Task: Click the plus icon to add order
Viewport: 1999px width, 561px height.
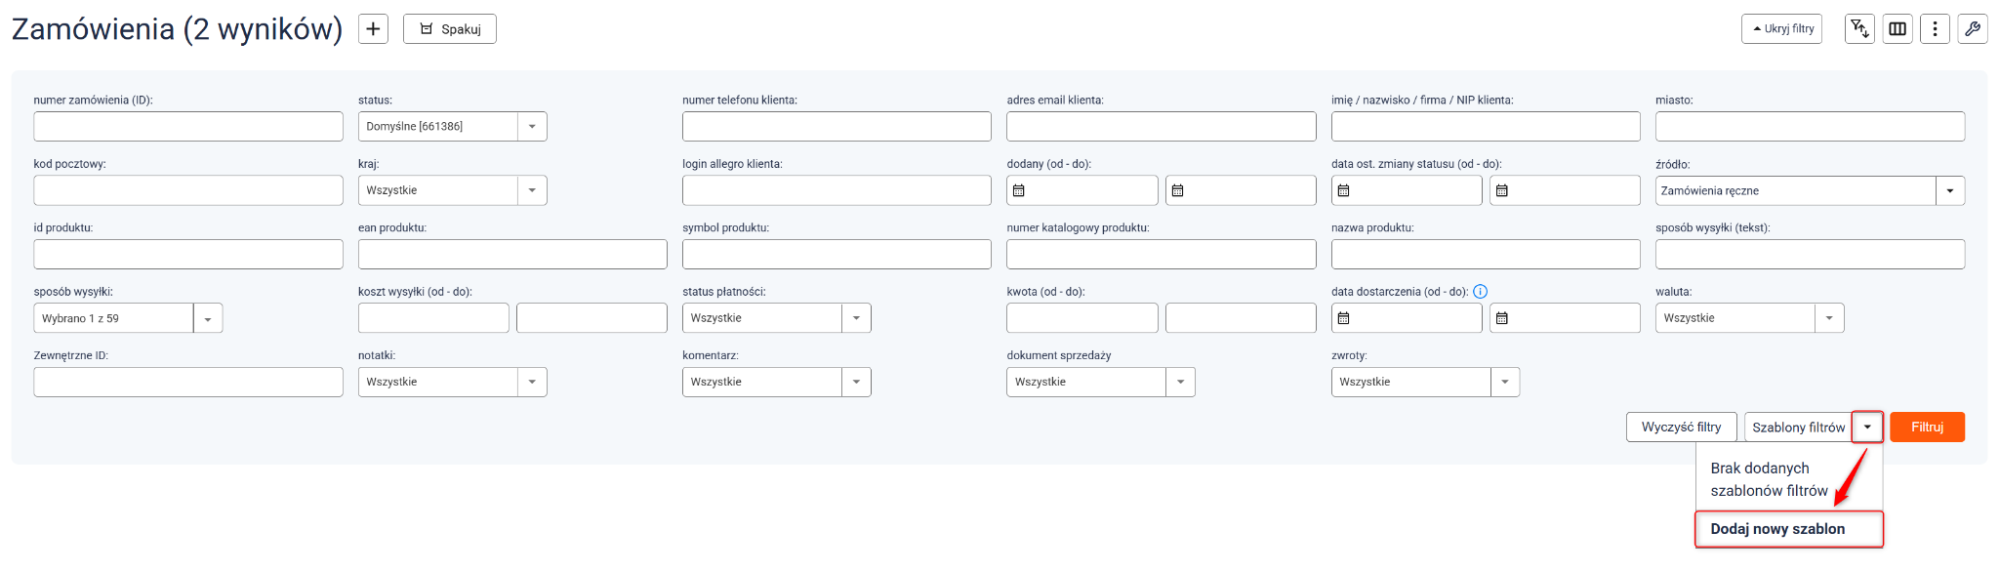Action: click(373, 29)
